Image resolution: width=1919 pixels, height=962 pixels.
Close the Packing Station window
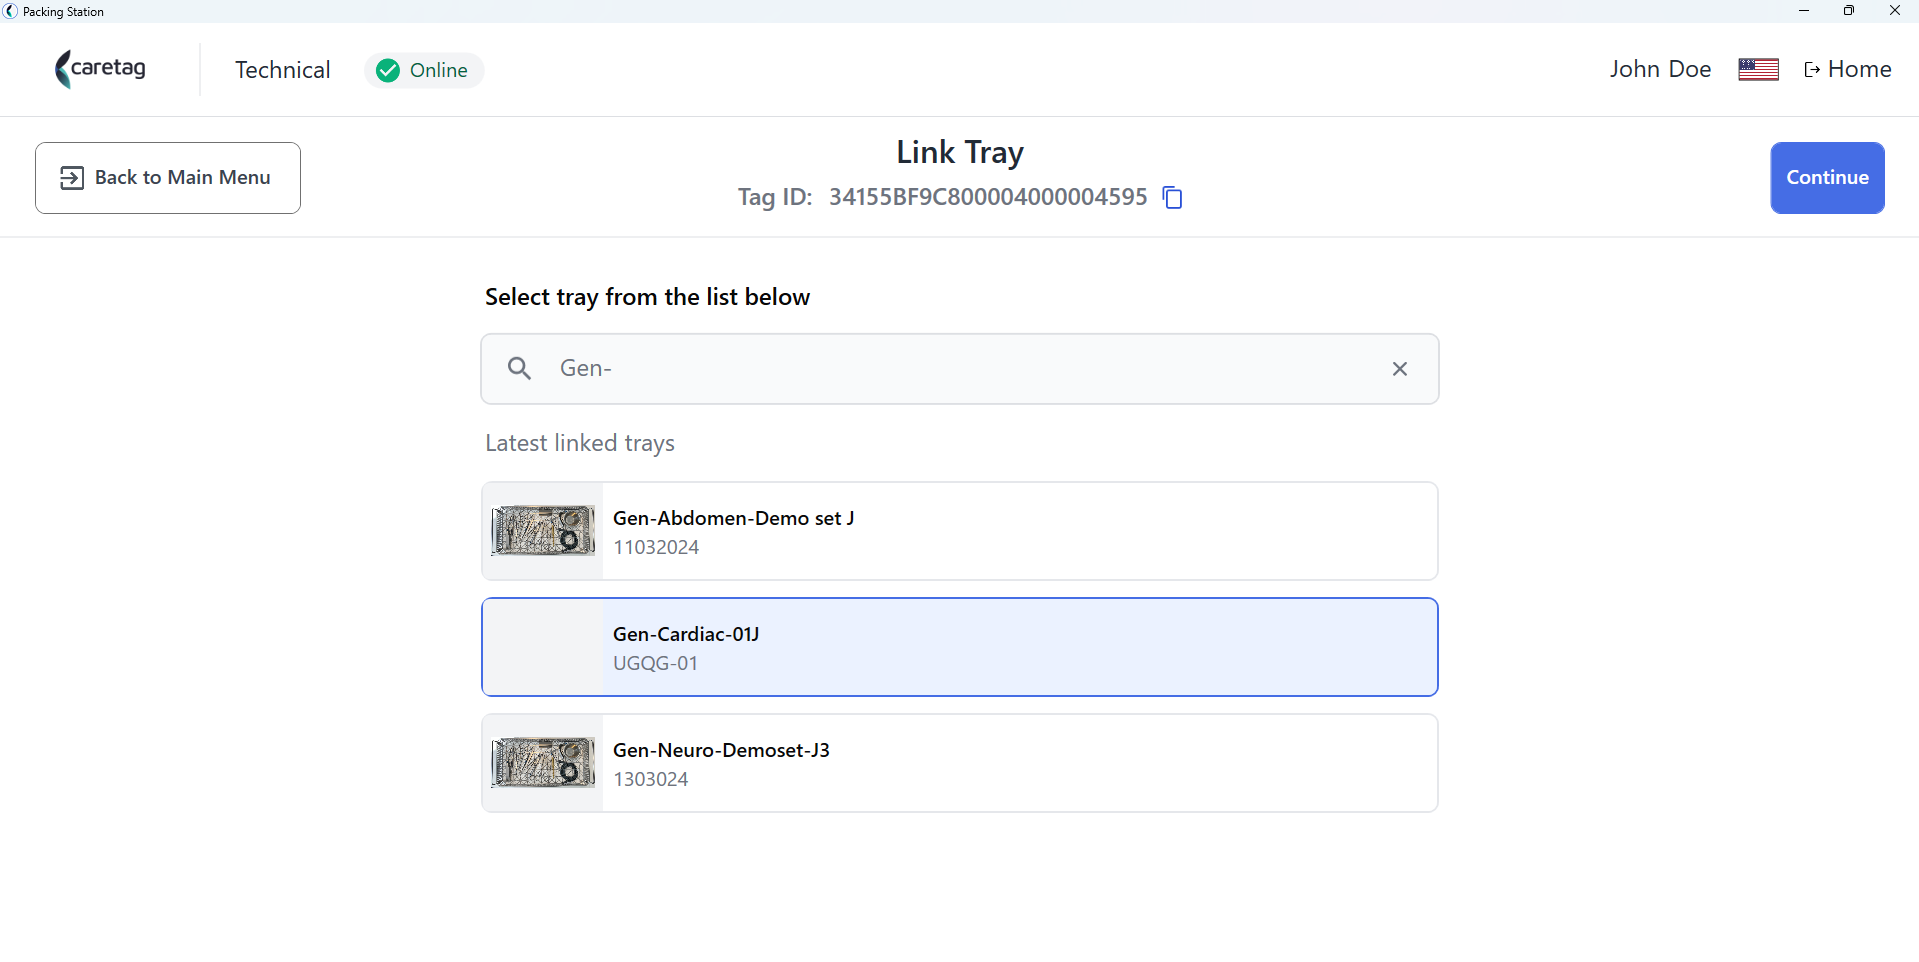1895,11
